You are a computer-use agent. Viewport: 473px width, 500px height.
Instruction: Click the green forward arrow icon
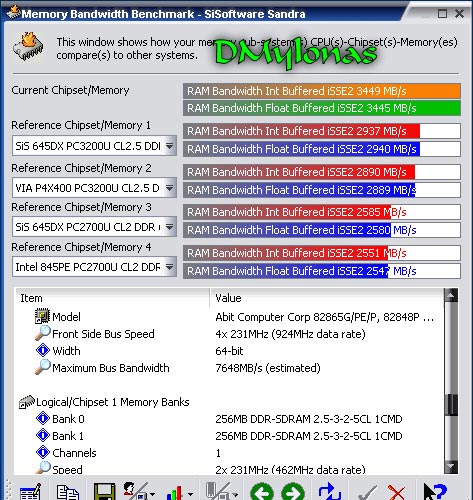point(293,492)
